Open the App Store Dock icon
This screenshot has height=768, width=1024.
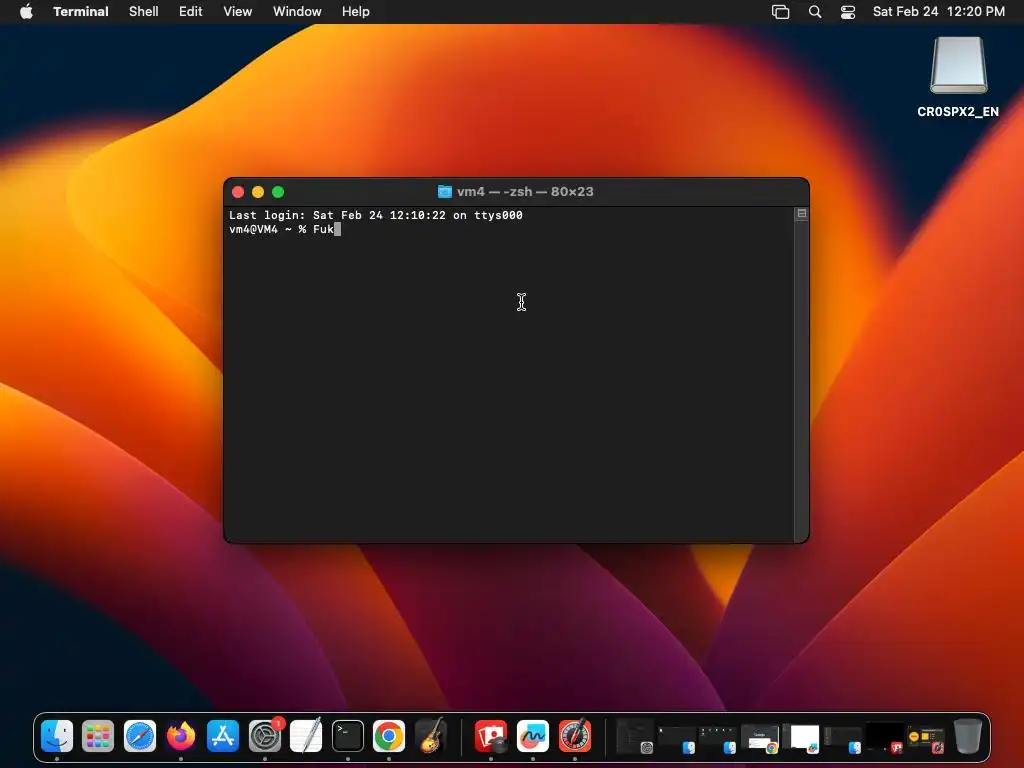pos(223,736)
